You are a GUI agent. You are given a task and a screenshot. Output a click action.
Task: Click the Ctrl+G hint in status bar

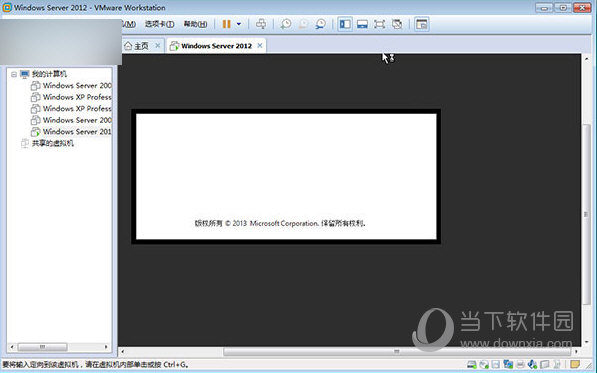(176, 365)
